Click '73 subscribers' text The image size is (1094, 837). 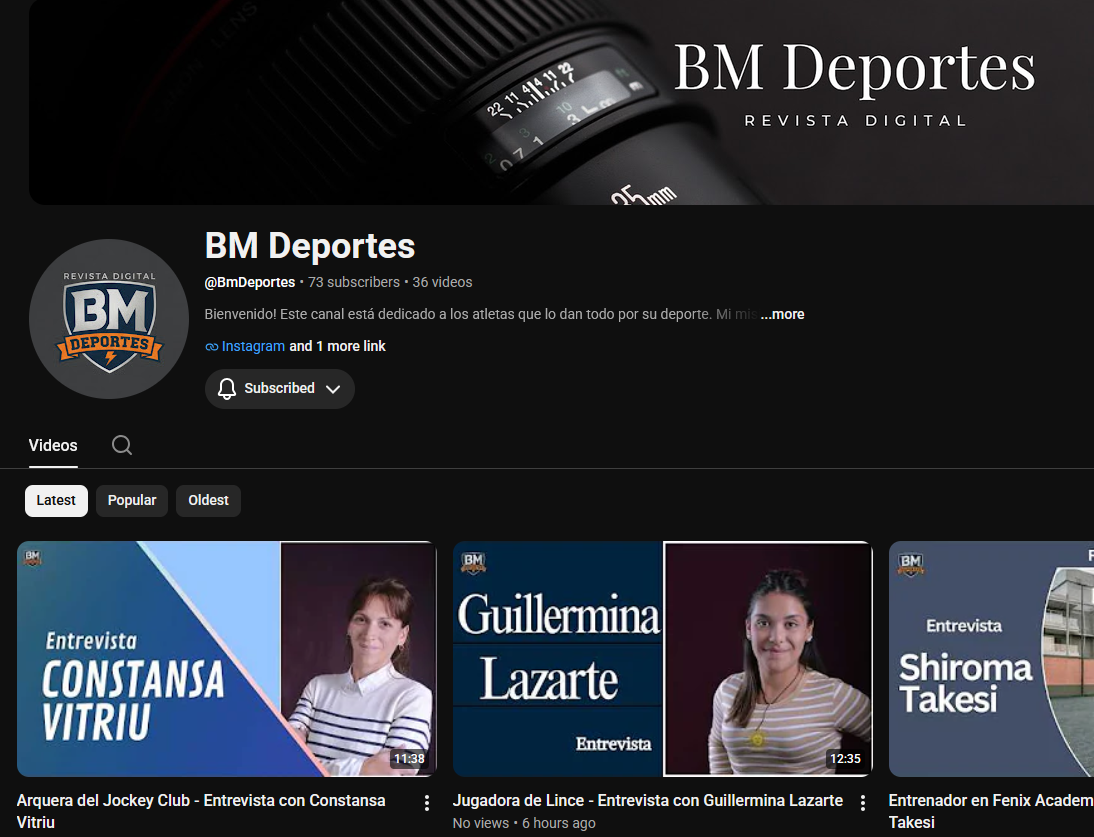pyautogui.click(x=354, y=282)
